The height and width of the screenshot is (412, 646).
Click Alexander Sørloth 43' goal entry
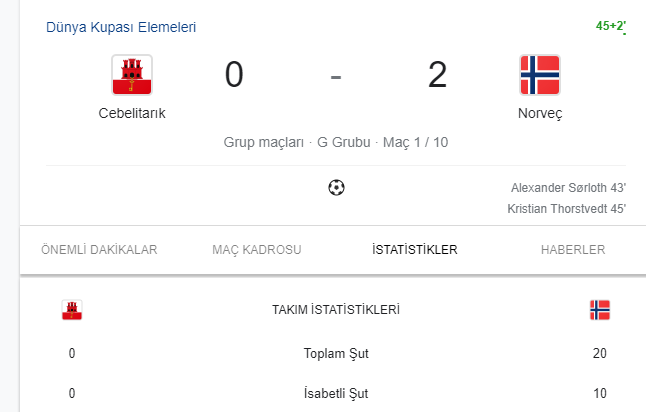[x=568, y=187]
